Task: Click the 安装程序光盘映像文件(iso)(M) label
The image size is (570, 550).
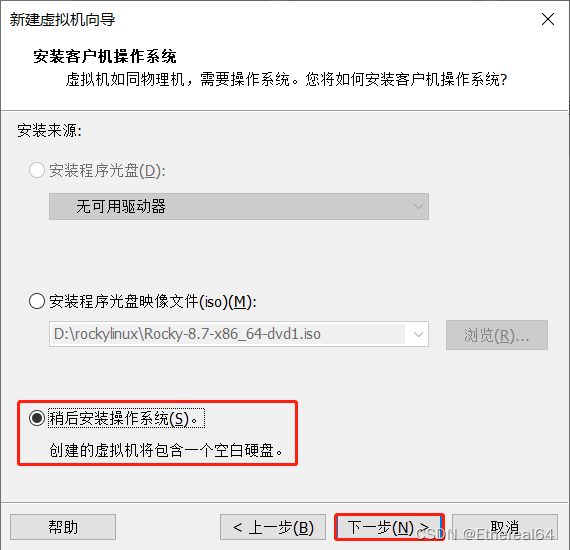Action: pos(153,301)
